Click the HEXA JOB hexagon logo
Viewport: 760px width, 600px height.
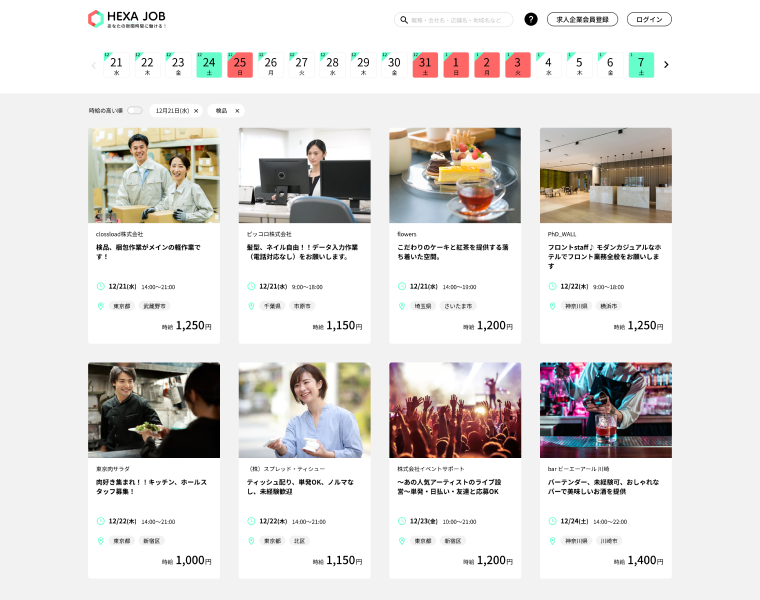point(96,19)
